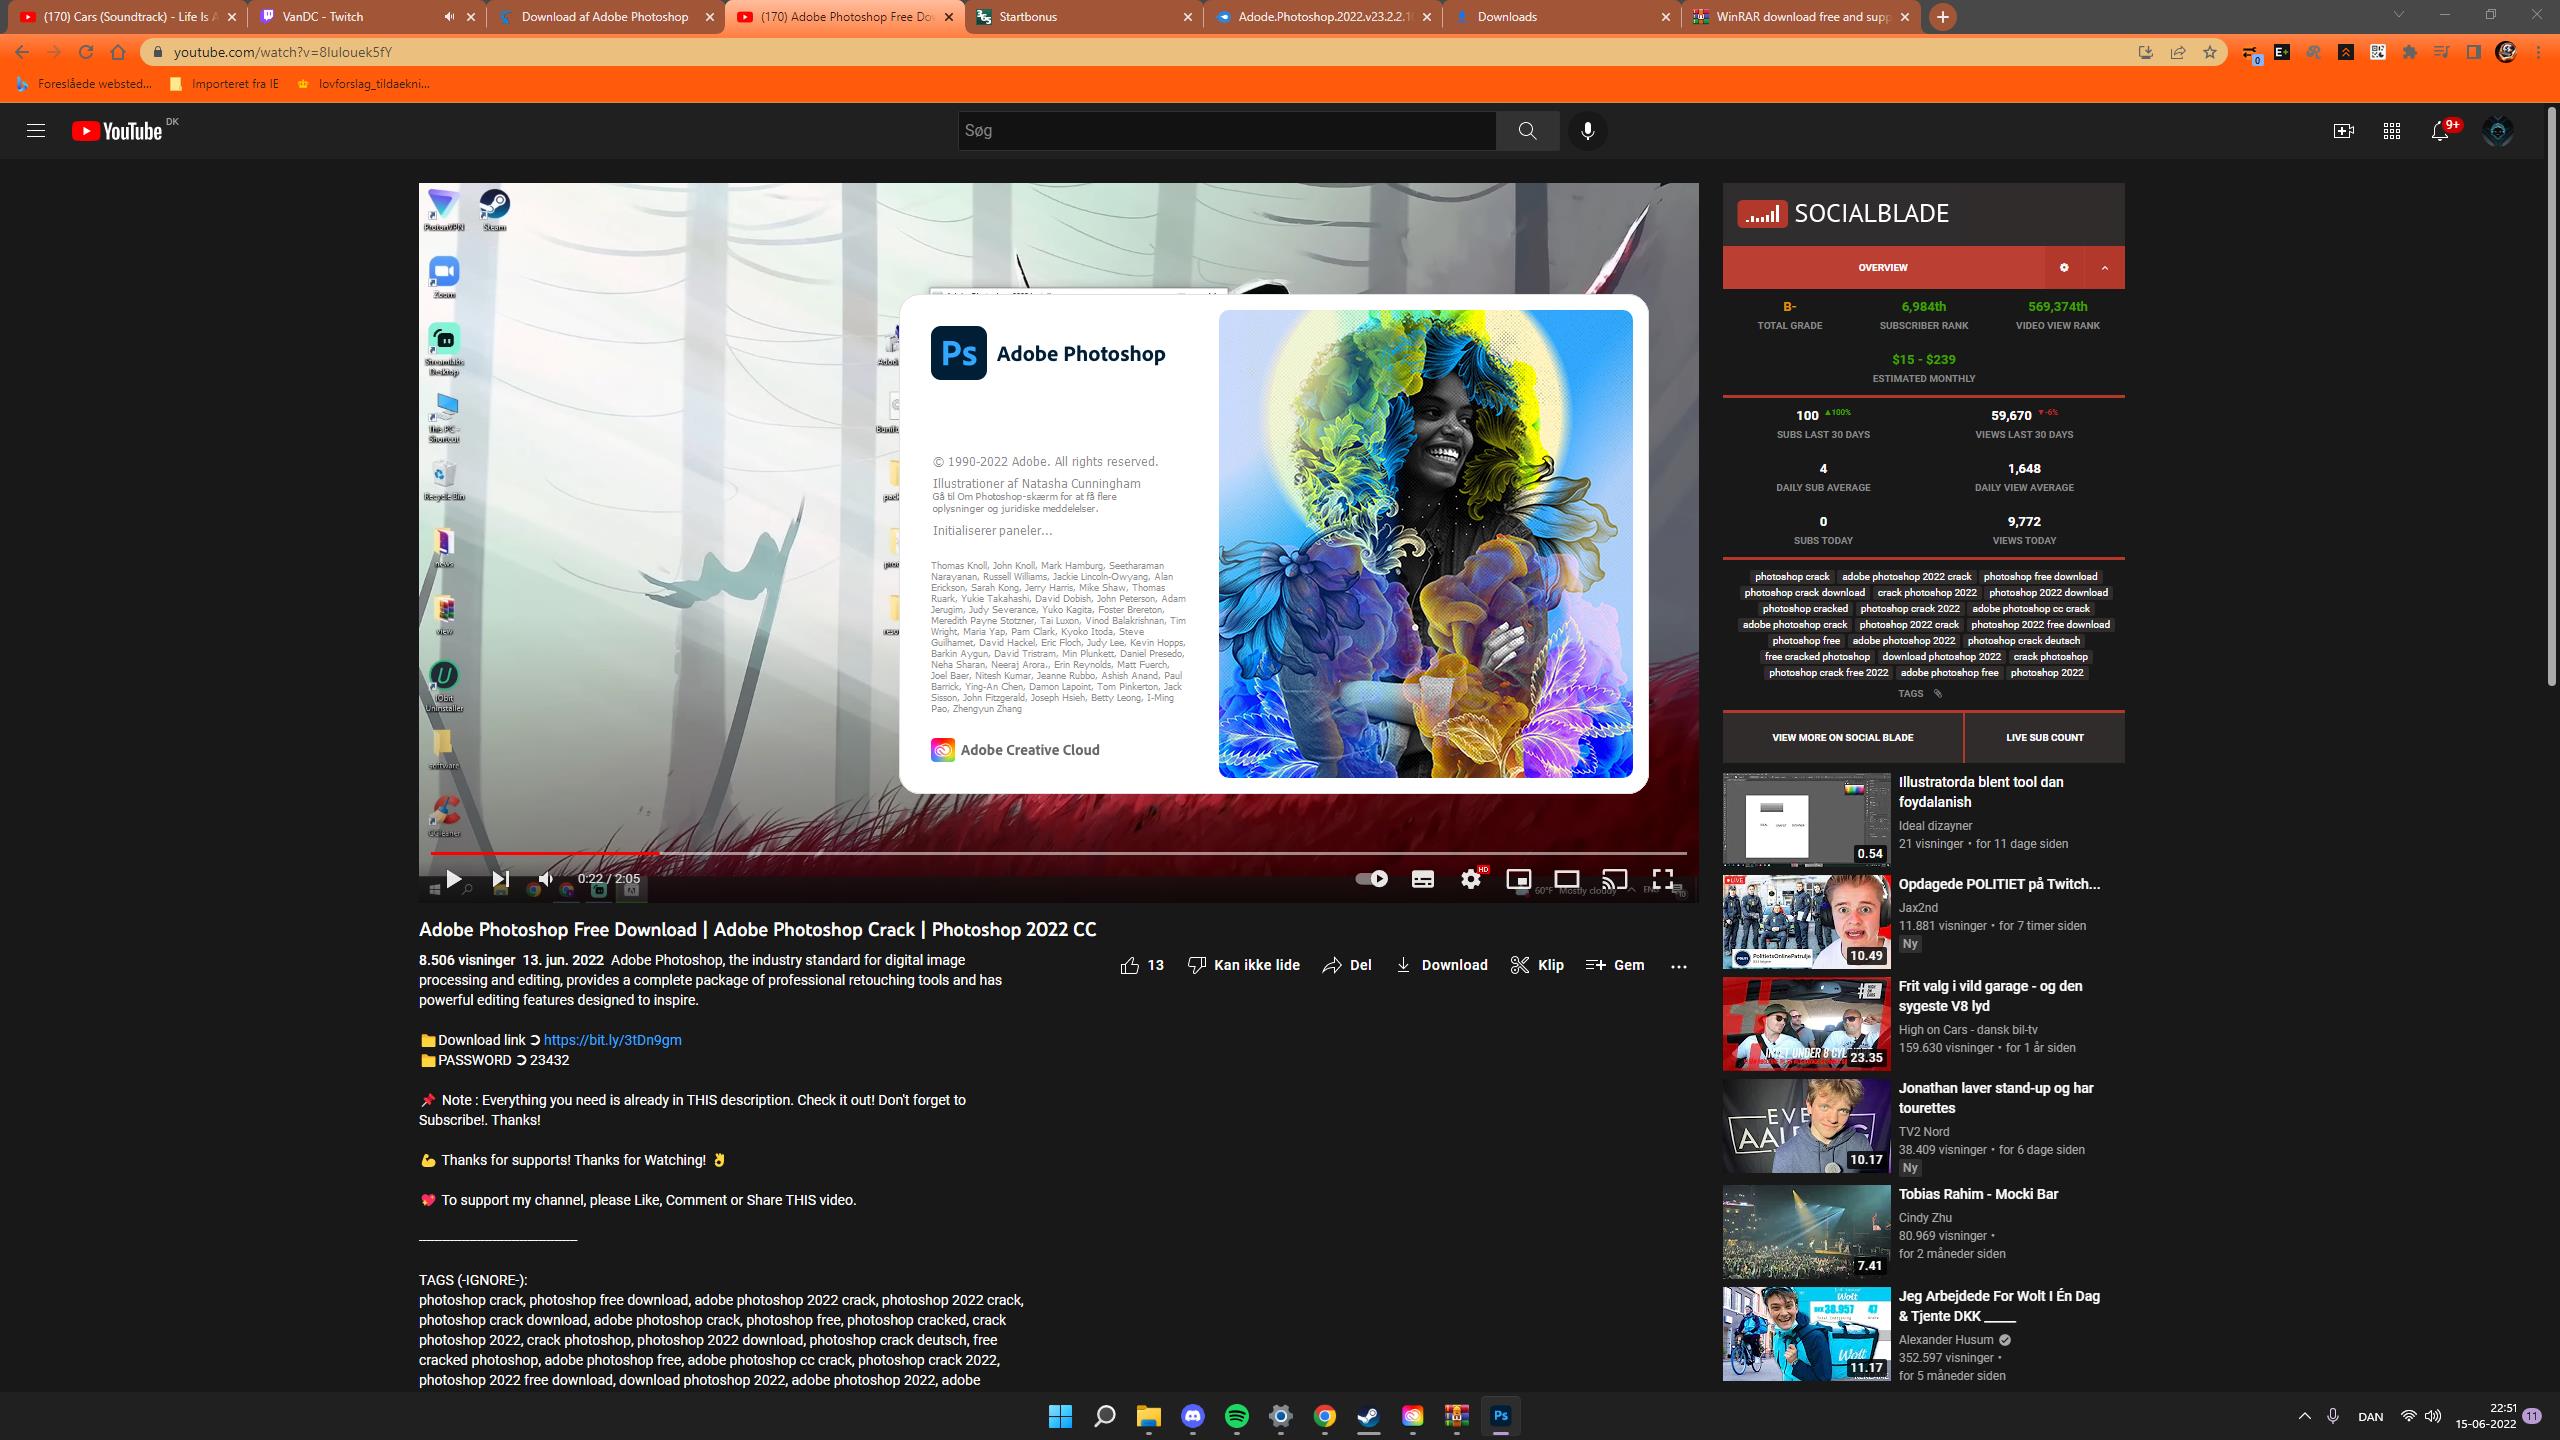2560x1440 pixels.
Task: Click the Create video camera icon
Action: pos(2343,131)
